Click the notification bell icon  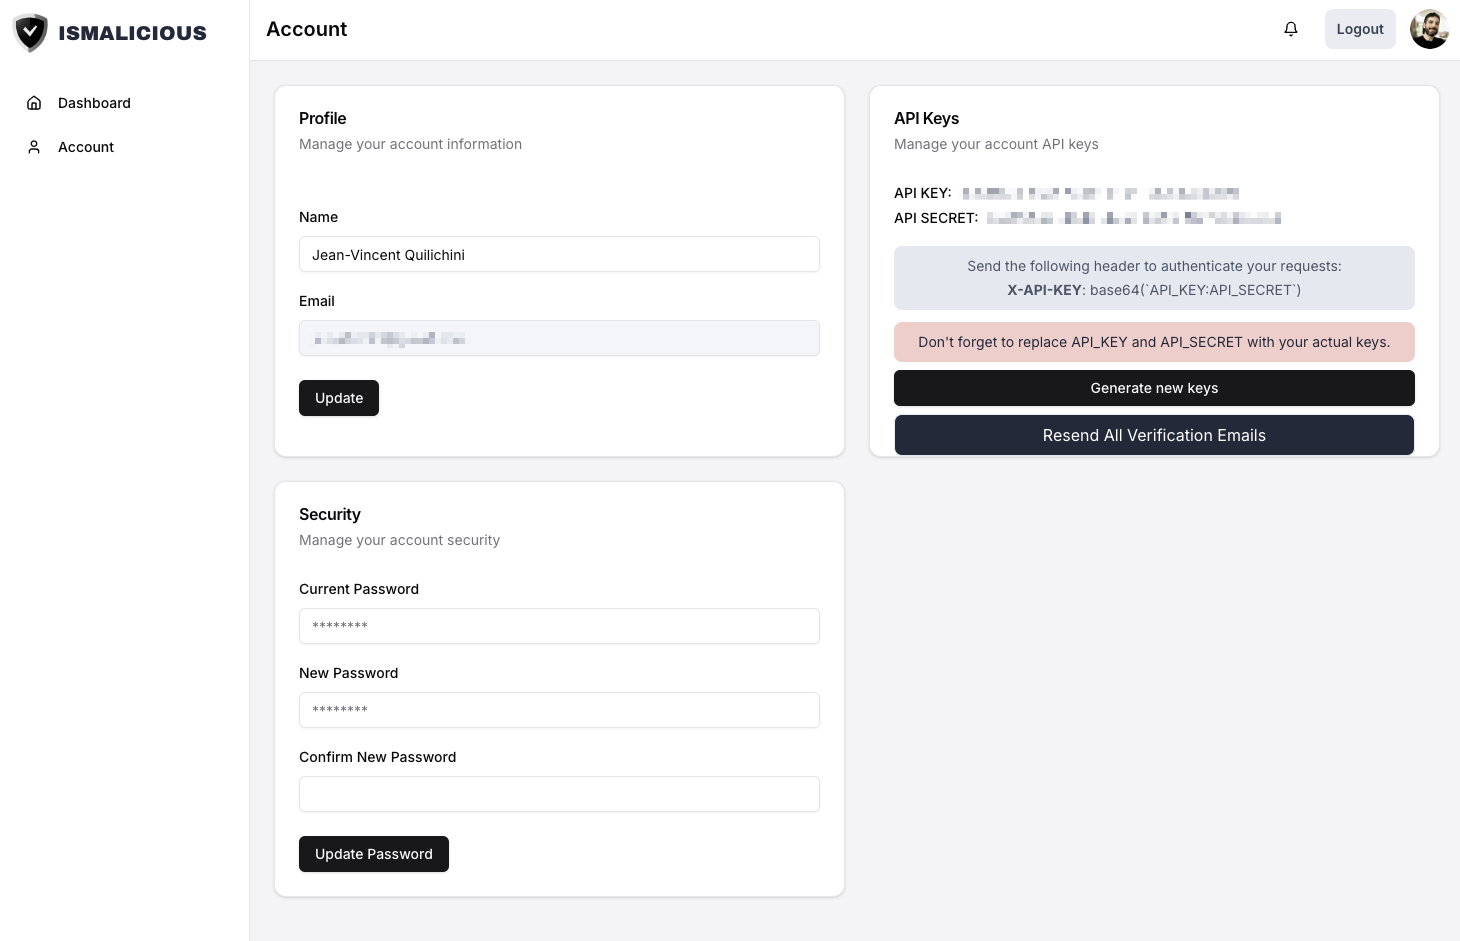click(x=1291, y=29)
